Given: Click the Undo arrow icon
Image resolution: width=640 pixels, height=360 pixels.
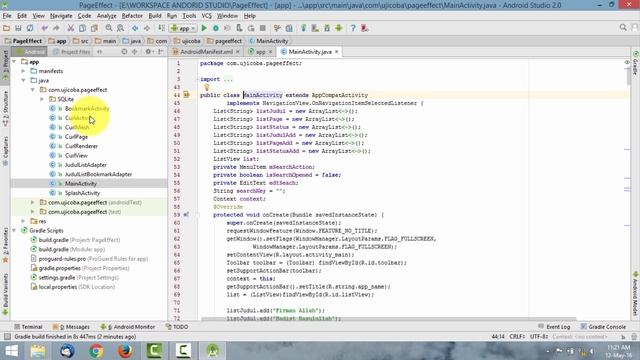Looking at the screenshot, I should pos(44,28).
